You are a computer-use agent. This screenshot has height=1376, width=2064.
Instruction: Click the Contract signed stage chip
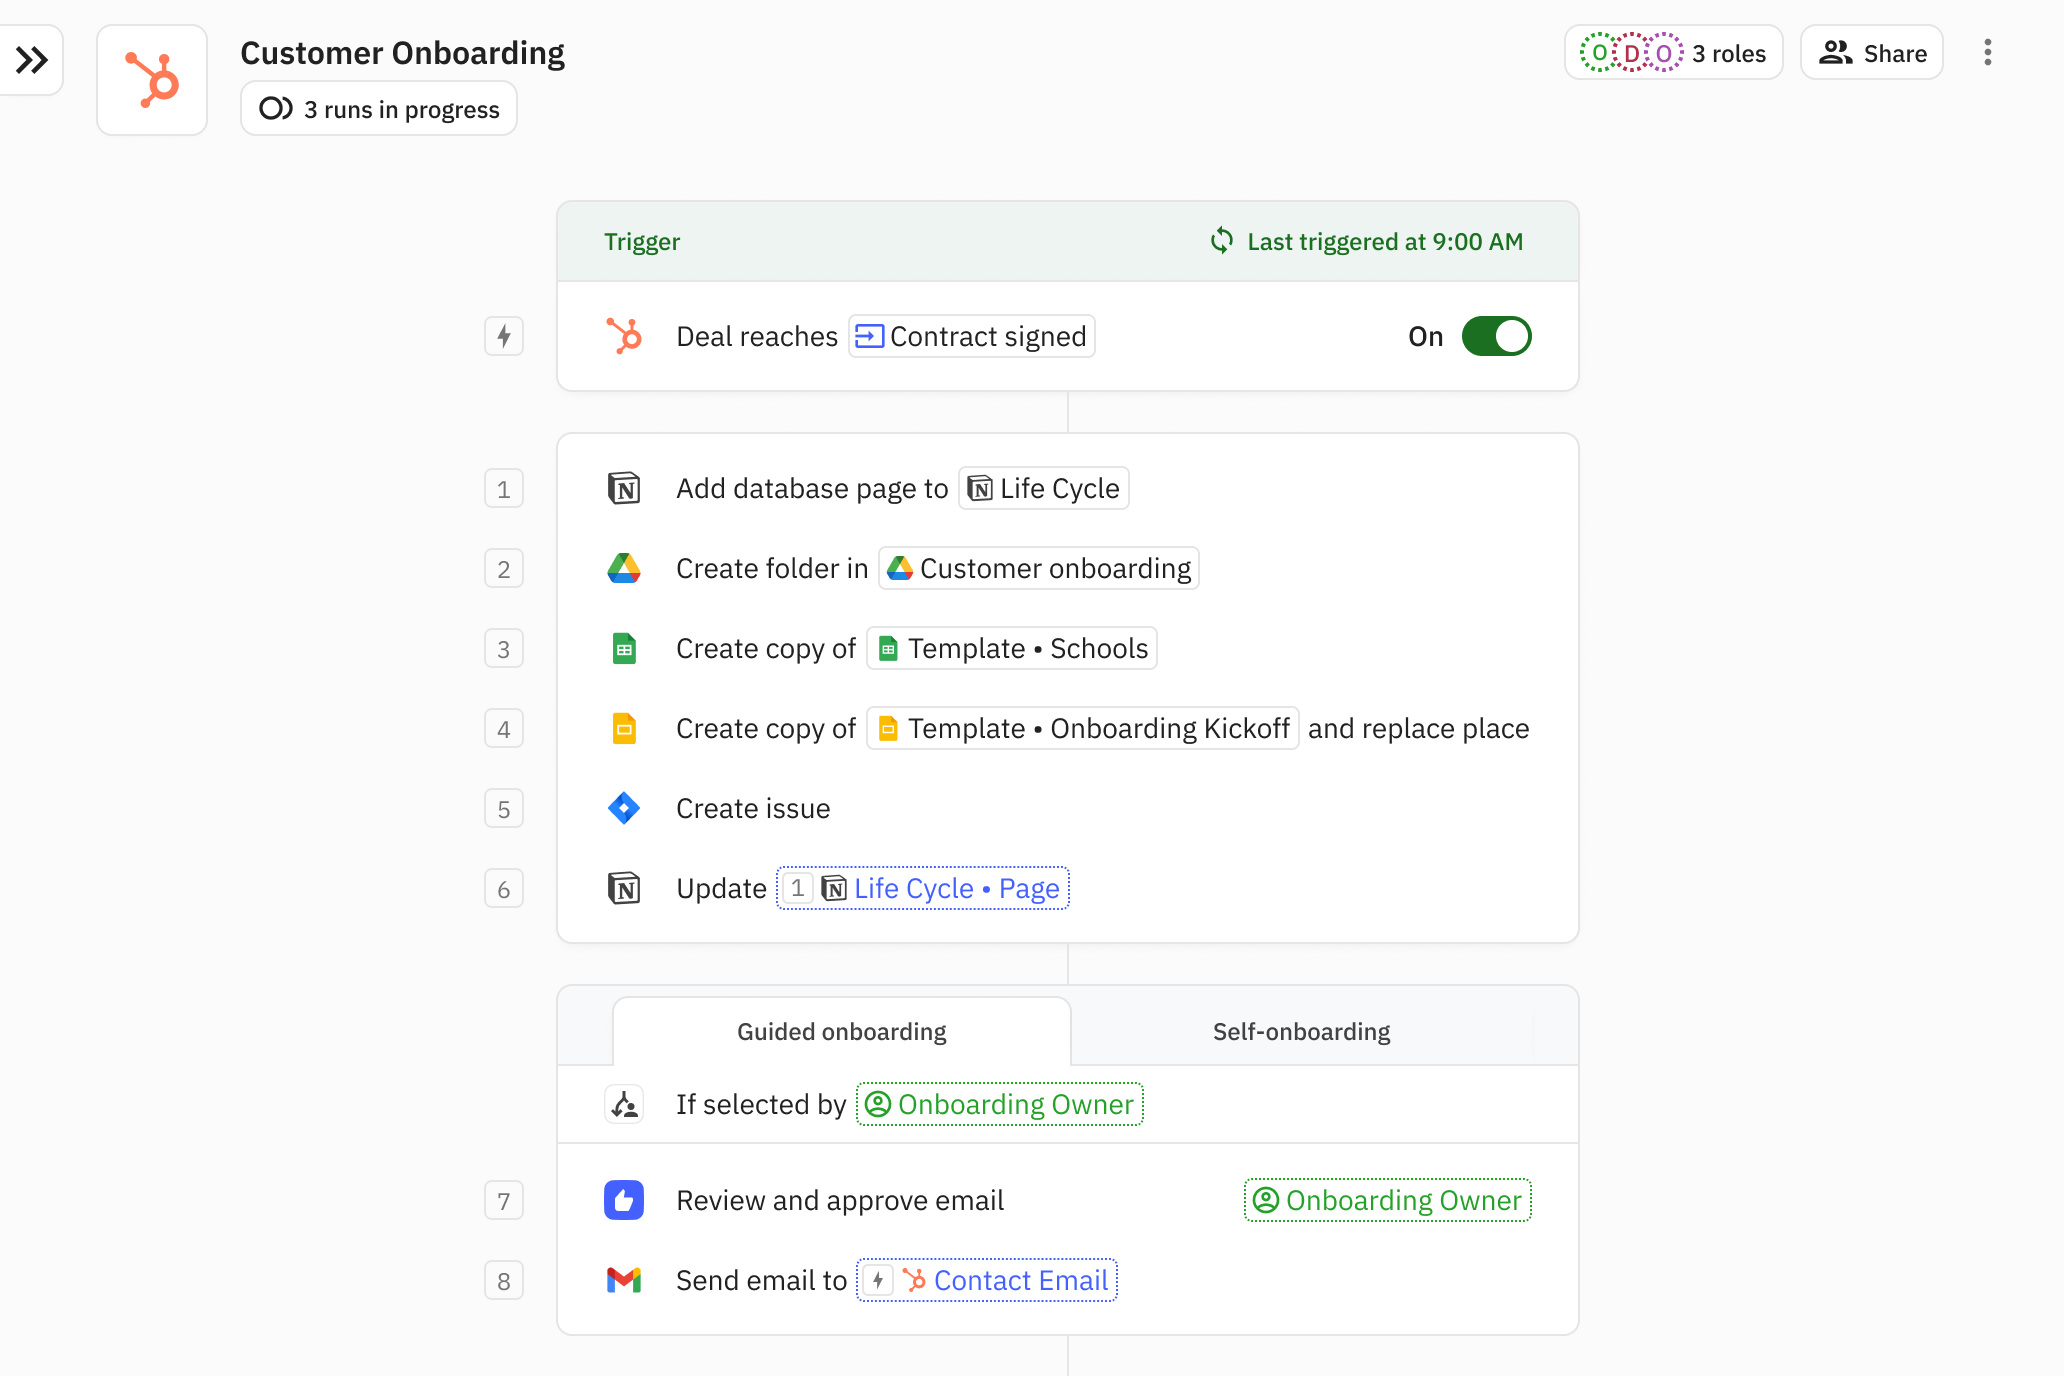coord(971,336)
